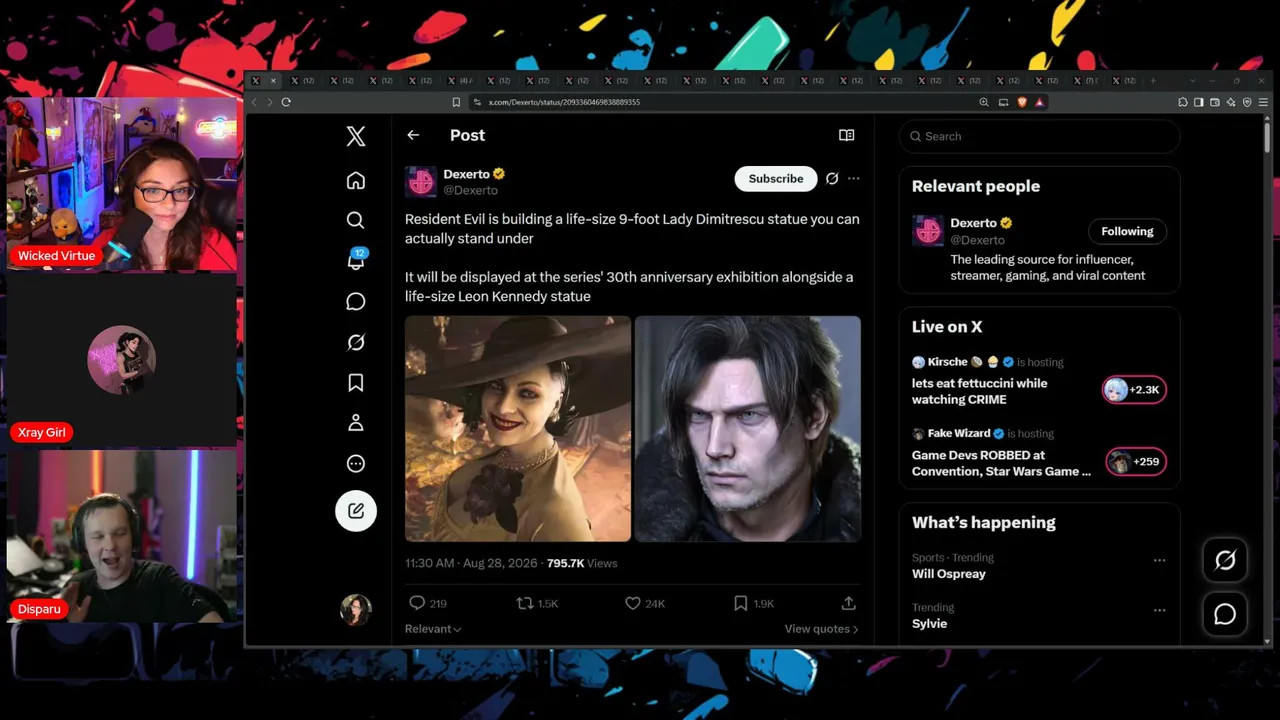
Task: Click the zoom magnifier in address bar
Action: click(x=984, y=102)
